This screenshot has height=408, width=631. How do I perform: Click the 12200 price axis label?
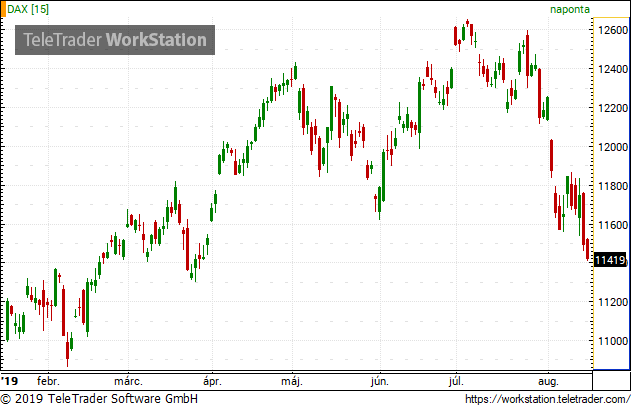pos(613,108)
